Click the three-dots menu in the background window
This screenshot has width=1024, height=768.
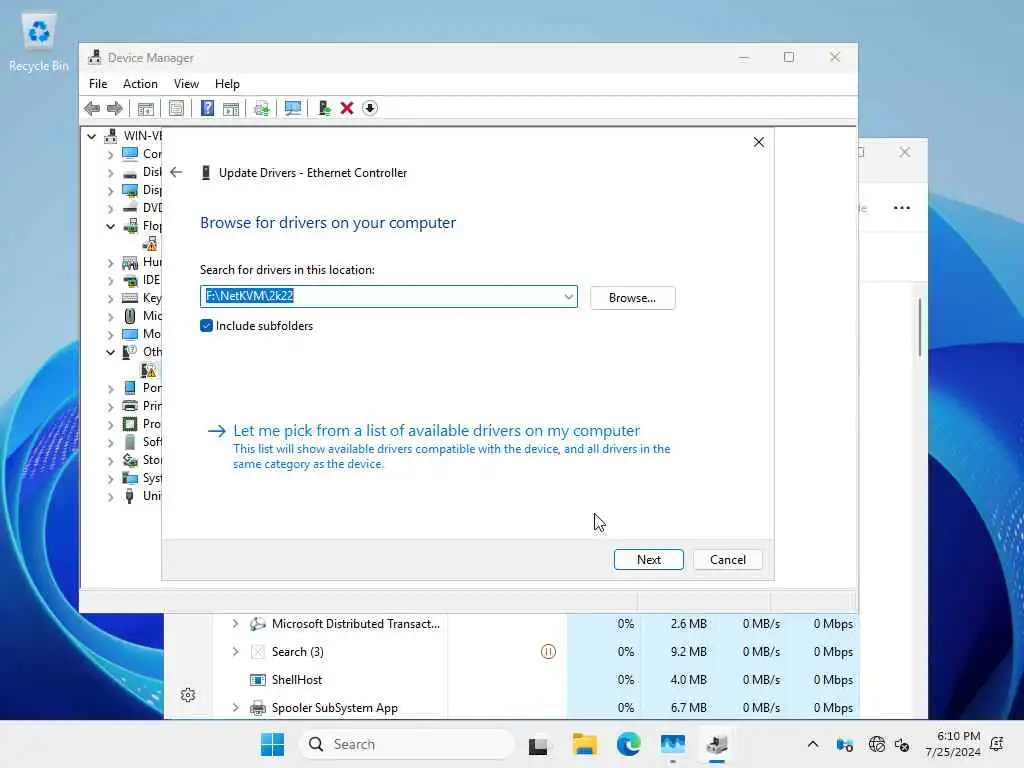(x=902, y=208)
